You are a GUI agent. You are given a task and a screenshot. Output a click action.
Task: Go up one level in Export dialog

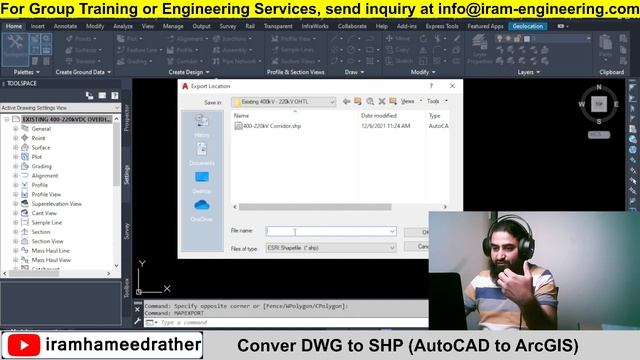click(358, 101)
